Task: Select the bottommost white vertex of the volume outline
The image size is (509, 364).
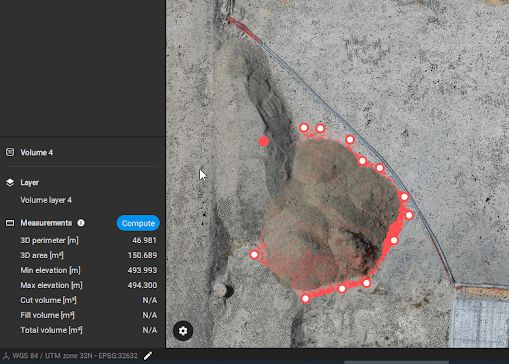Action: pos(306,299)
